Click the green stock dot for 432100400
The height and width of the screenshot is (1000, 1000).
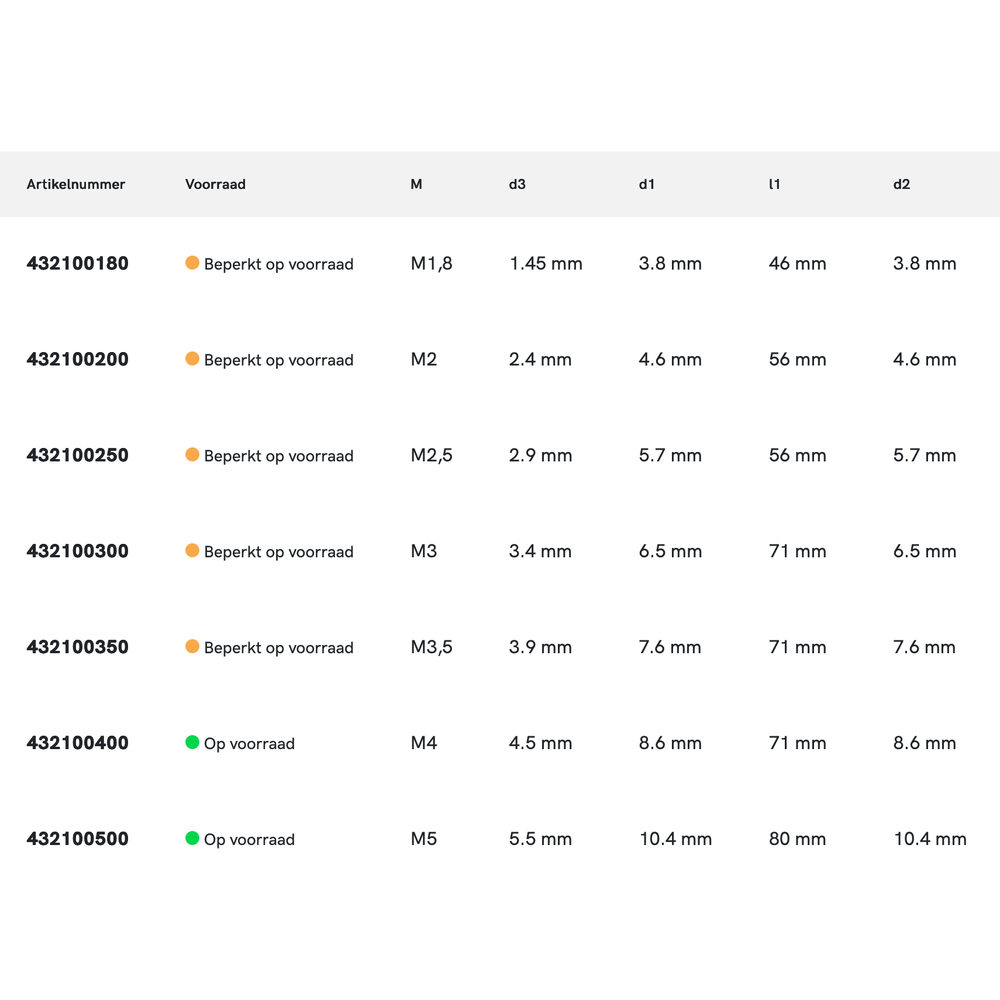click(x=192, y=742)
